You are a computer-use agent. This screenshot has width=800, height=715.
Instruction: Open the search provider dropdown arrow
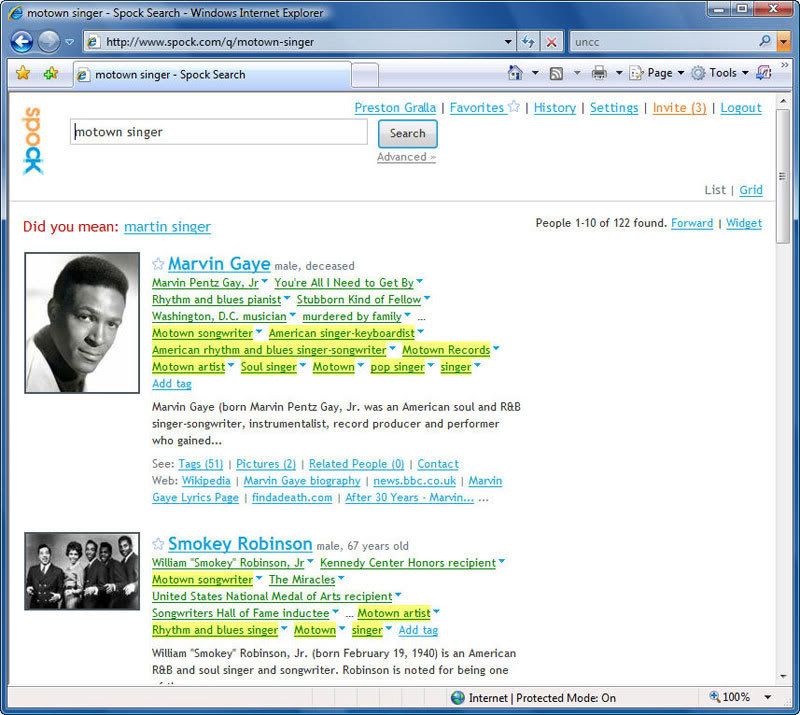(x=783, y=42)
